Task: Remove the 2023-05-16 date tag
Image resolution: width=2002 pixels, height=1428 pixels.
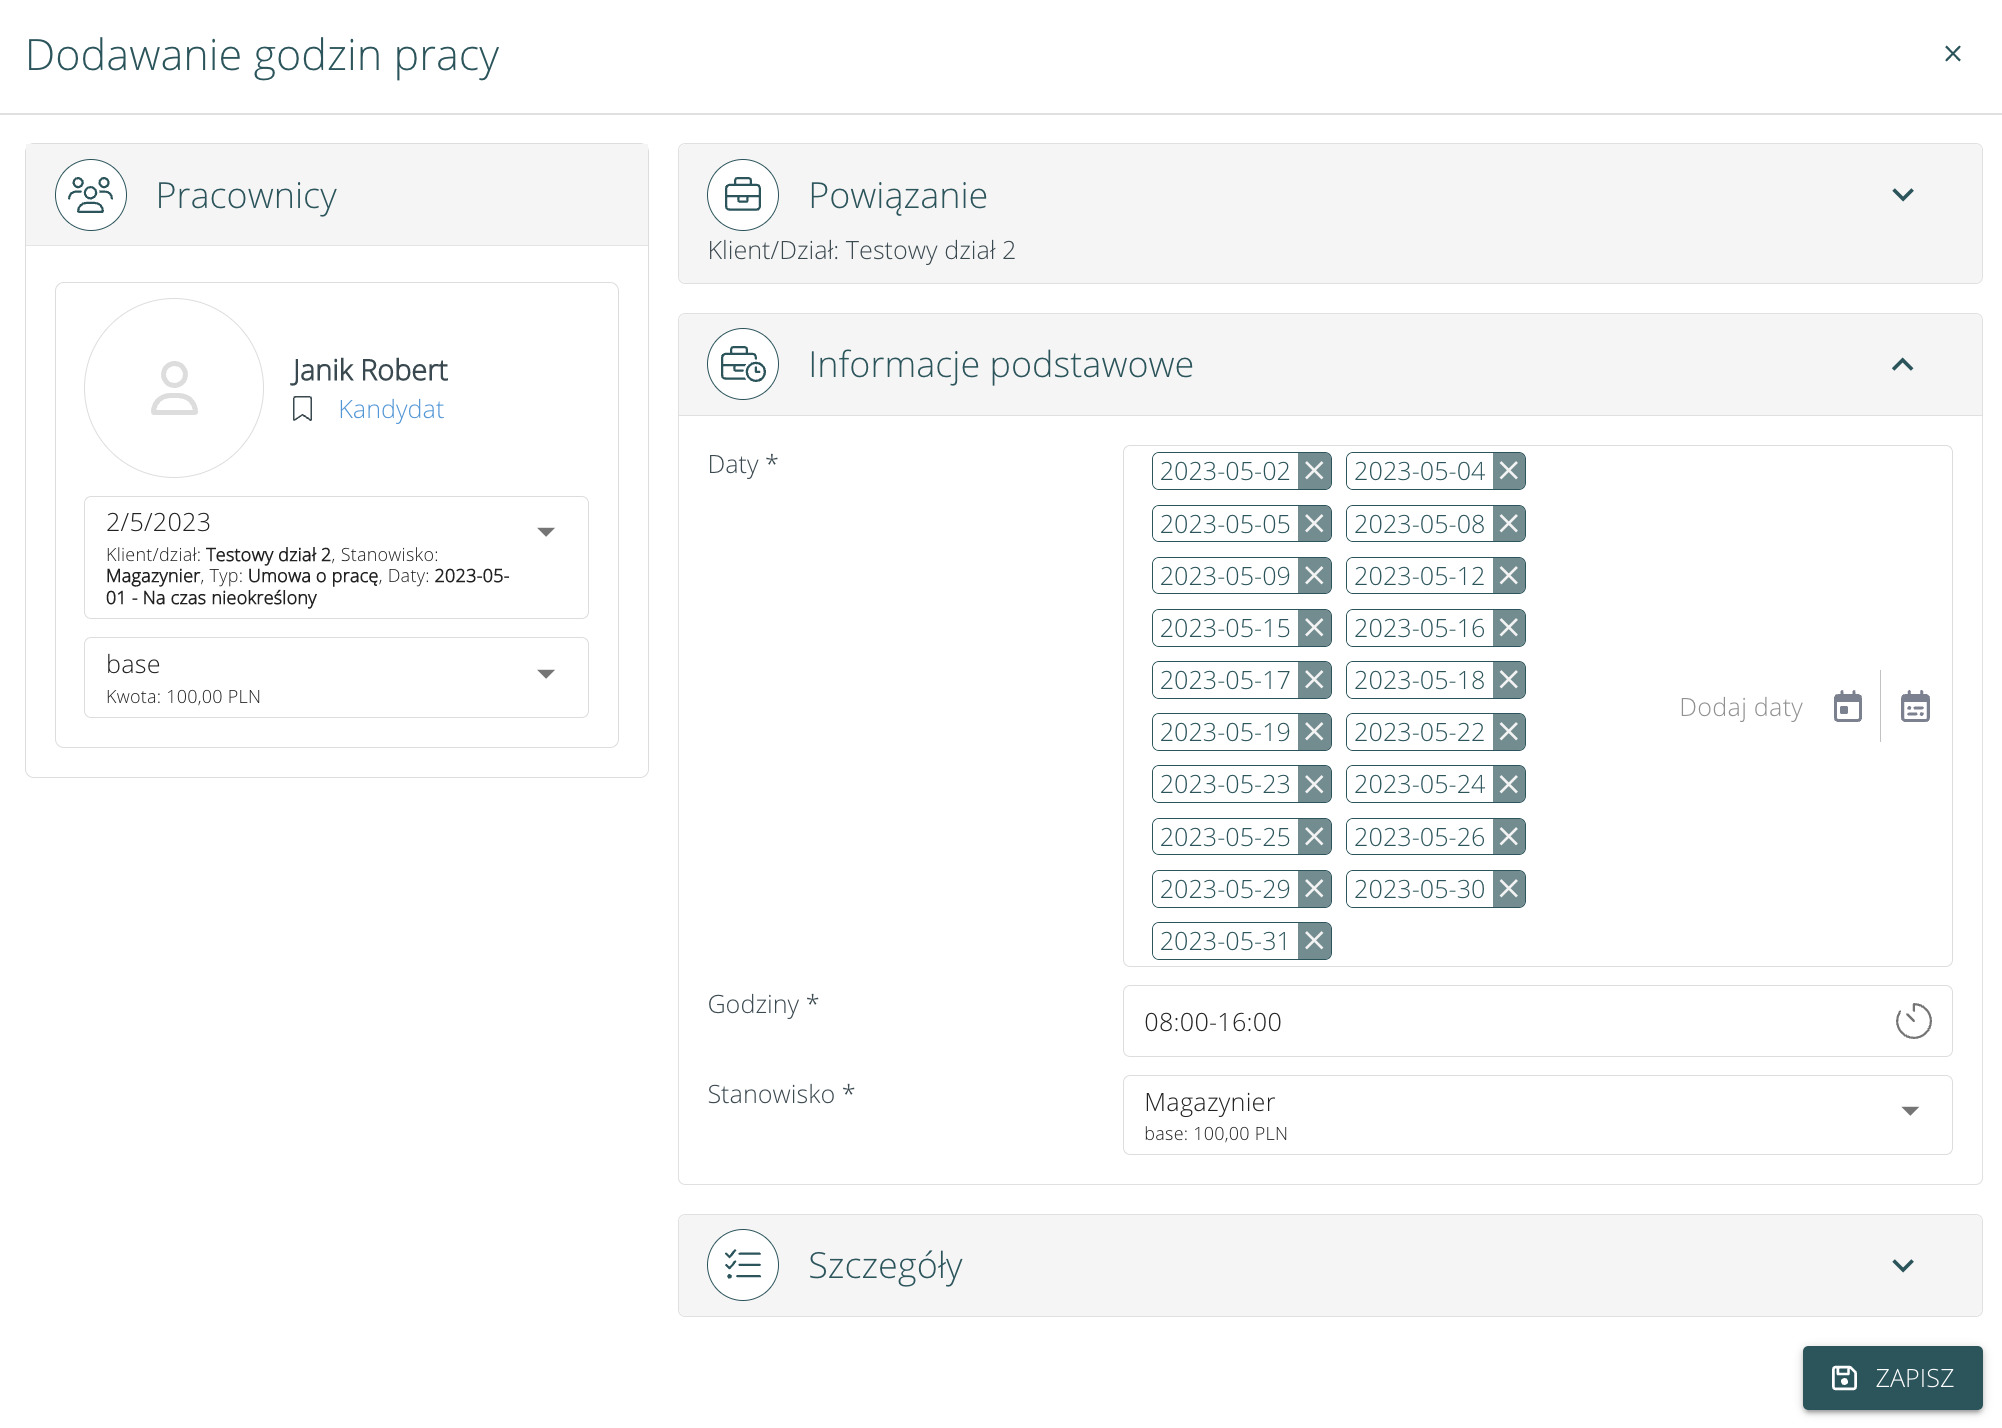Action: (1508, 628)
